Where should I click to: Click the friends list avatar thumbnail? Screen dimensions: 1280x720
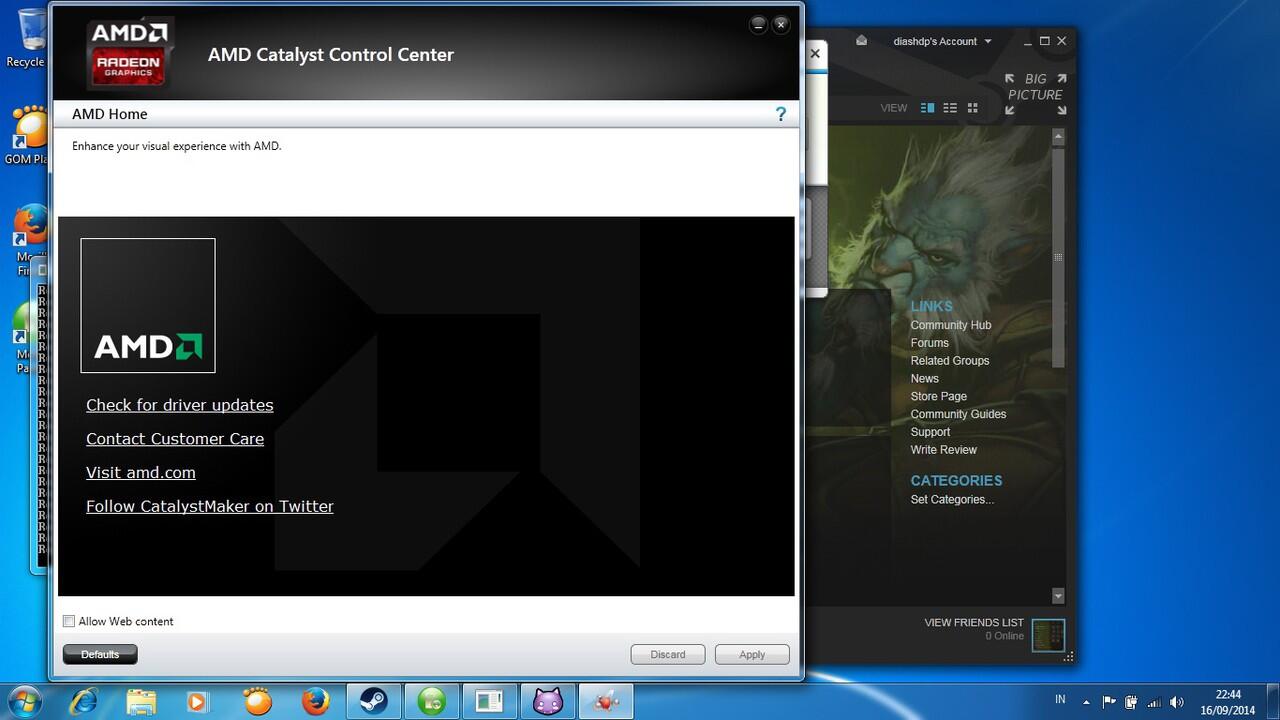(1048, 635)
